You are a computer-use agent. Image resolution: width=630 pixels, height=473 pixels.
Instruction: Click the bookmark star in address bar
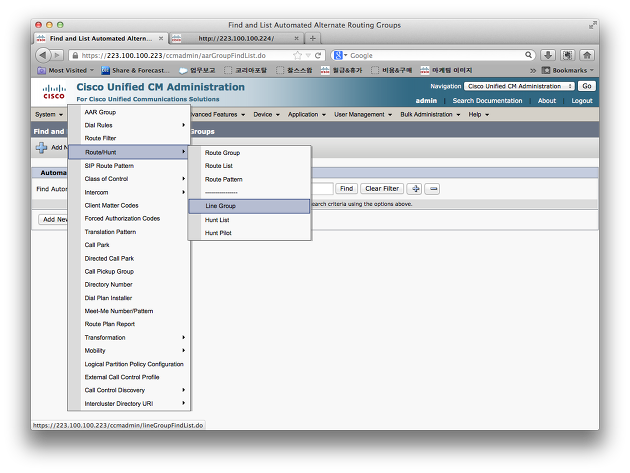[x=297, y=55]
